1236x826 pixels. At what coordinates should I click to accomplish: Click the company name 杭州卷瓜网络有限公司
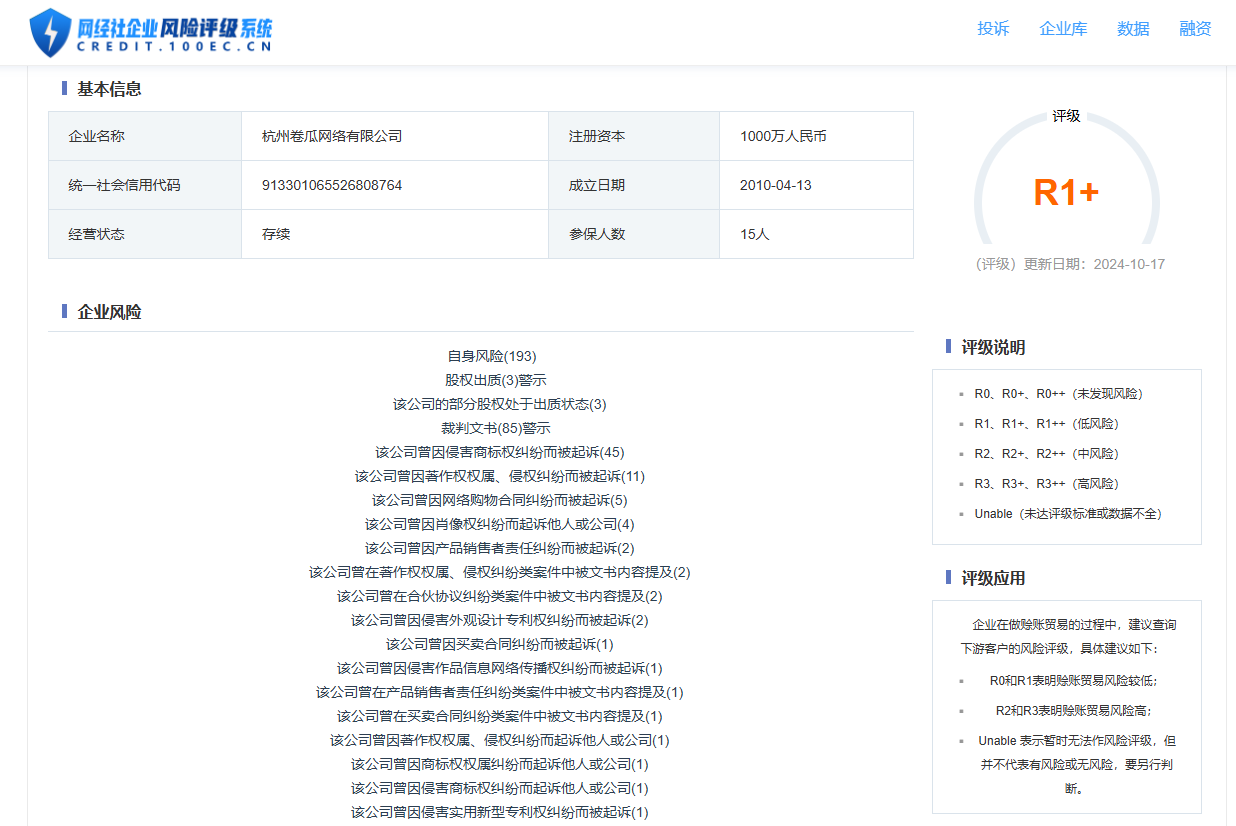pos(332,136)
